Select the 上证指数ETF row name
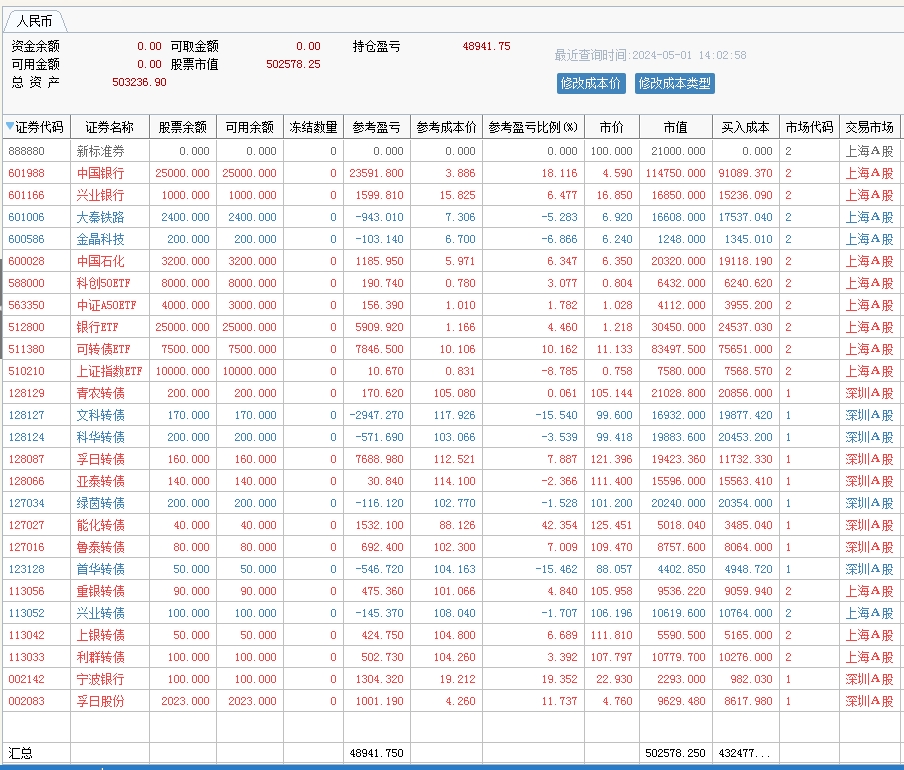 click(110, 371)
